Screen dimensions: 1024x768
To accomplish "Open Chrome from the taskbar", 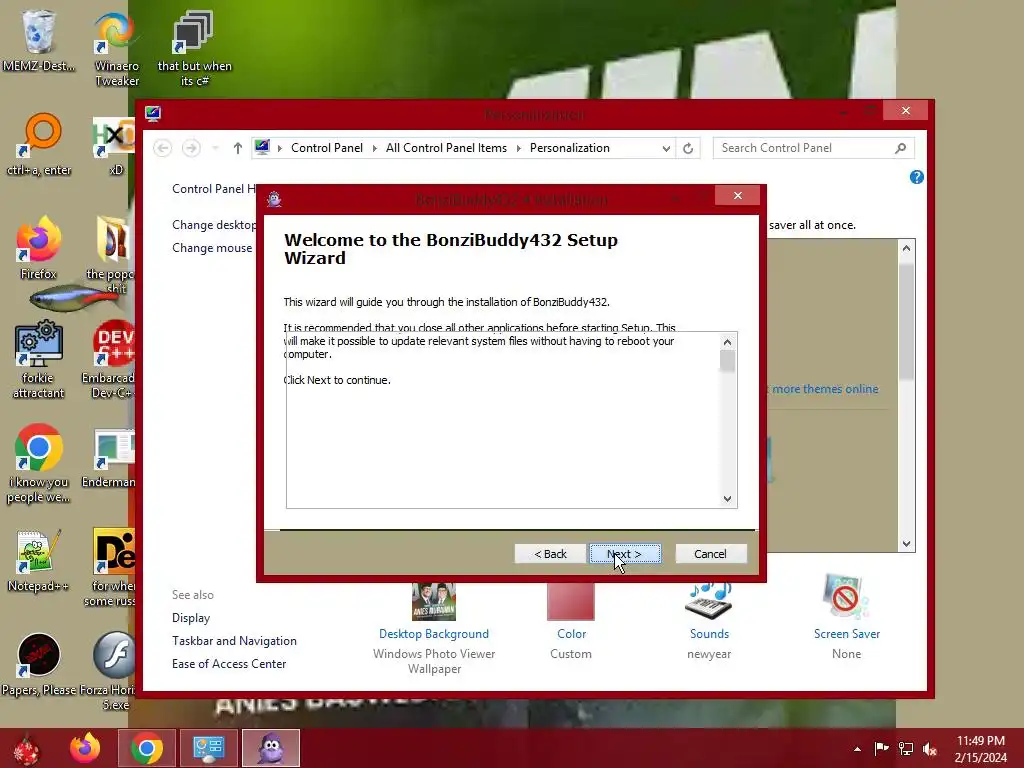I will pos(146,748).
